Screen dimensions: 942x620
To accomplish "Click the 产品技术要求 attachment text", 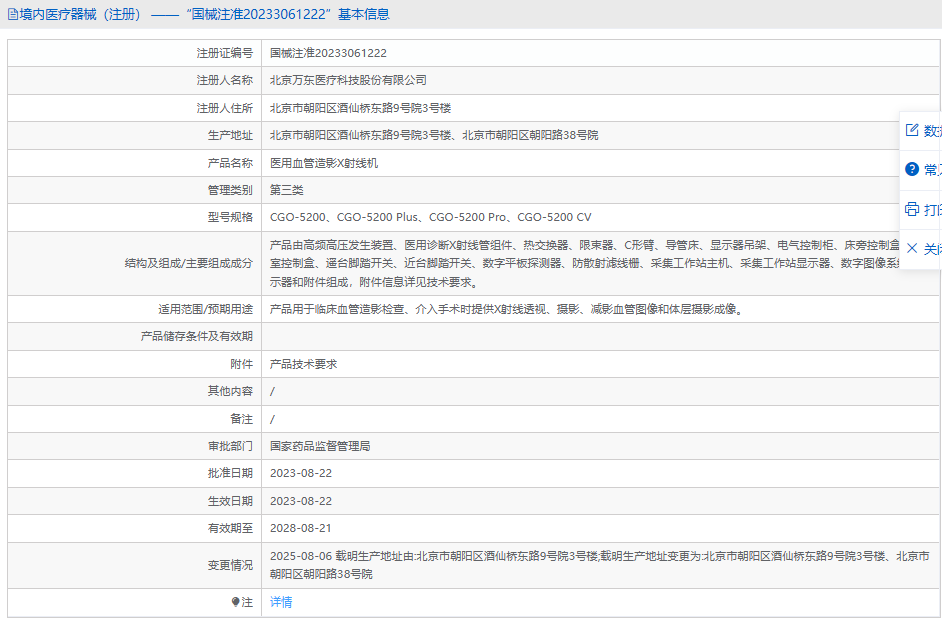I will click(x=303, y=364).
